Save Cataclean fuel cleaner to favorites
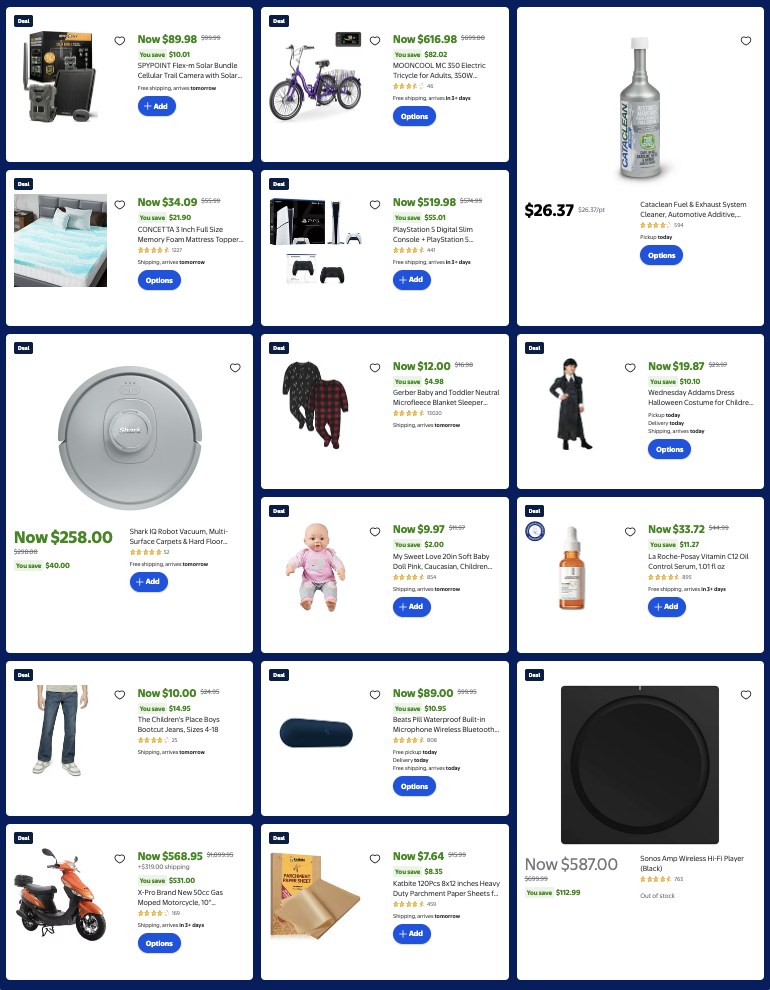Image resolution: width=770 pixels, height=990 pixels. pyautogui.click(x=745, y=40)
